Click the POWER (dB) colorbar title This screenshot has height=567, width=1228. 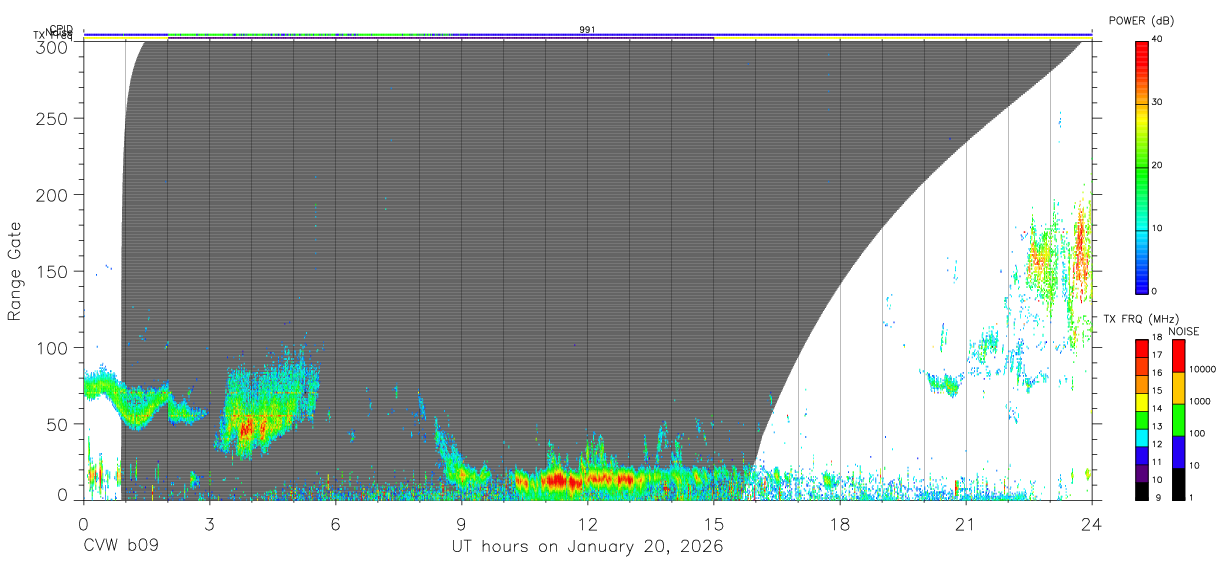tap(1142, 20)
